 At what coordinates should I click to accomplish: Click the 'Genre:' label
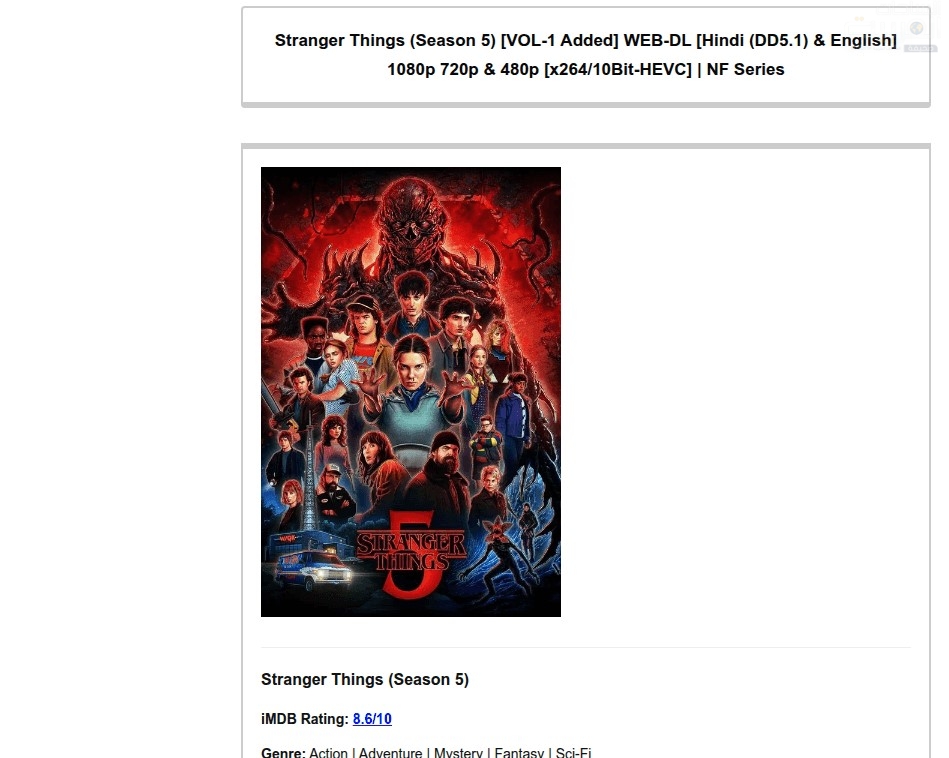283,753
